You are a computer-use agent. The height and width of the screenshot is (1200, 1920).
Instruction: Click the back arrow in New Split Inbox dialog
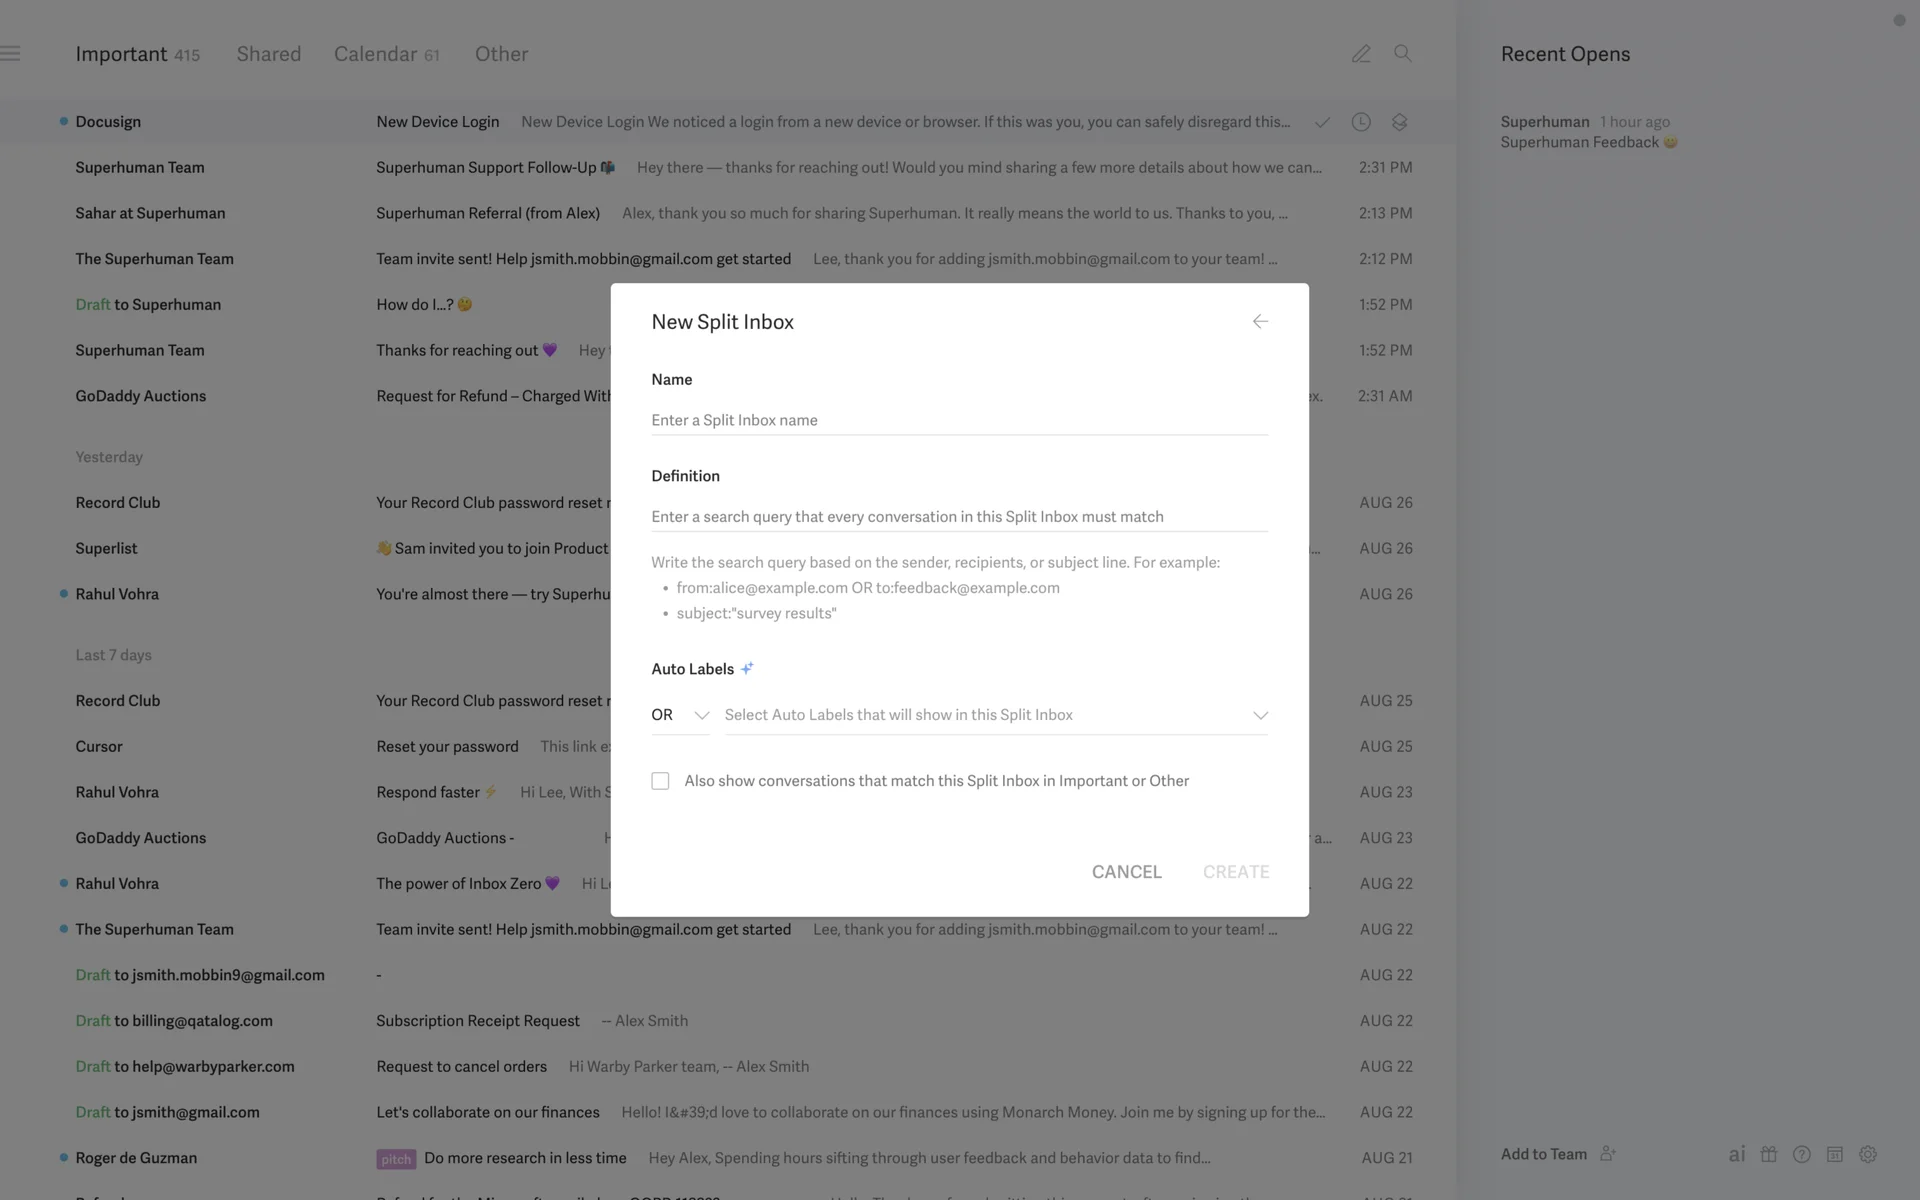pyautogui.click(x=1260, y=322)
